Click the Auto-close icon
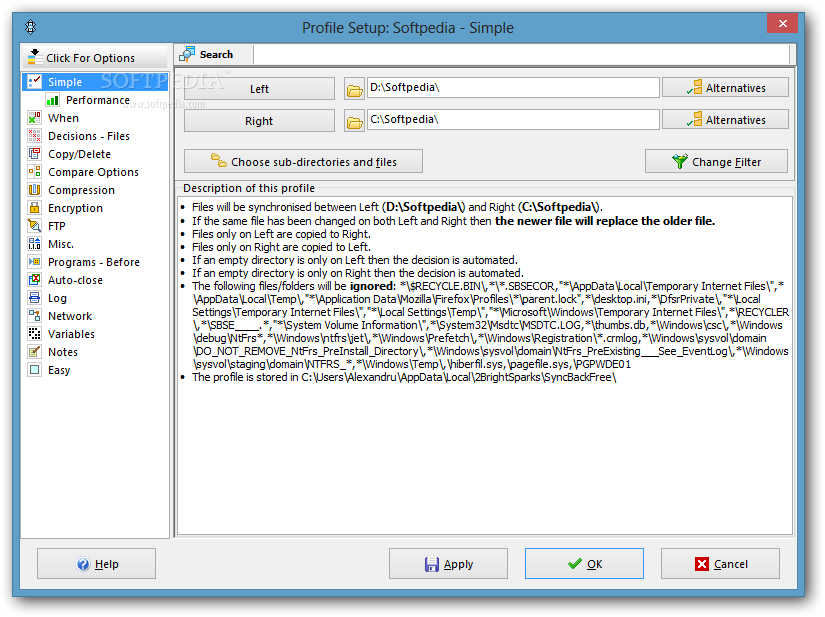 point(34,280)
